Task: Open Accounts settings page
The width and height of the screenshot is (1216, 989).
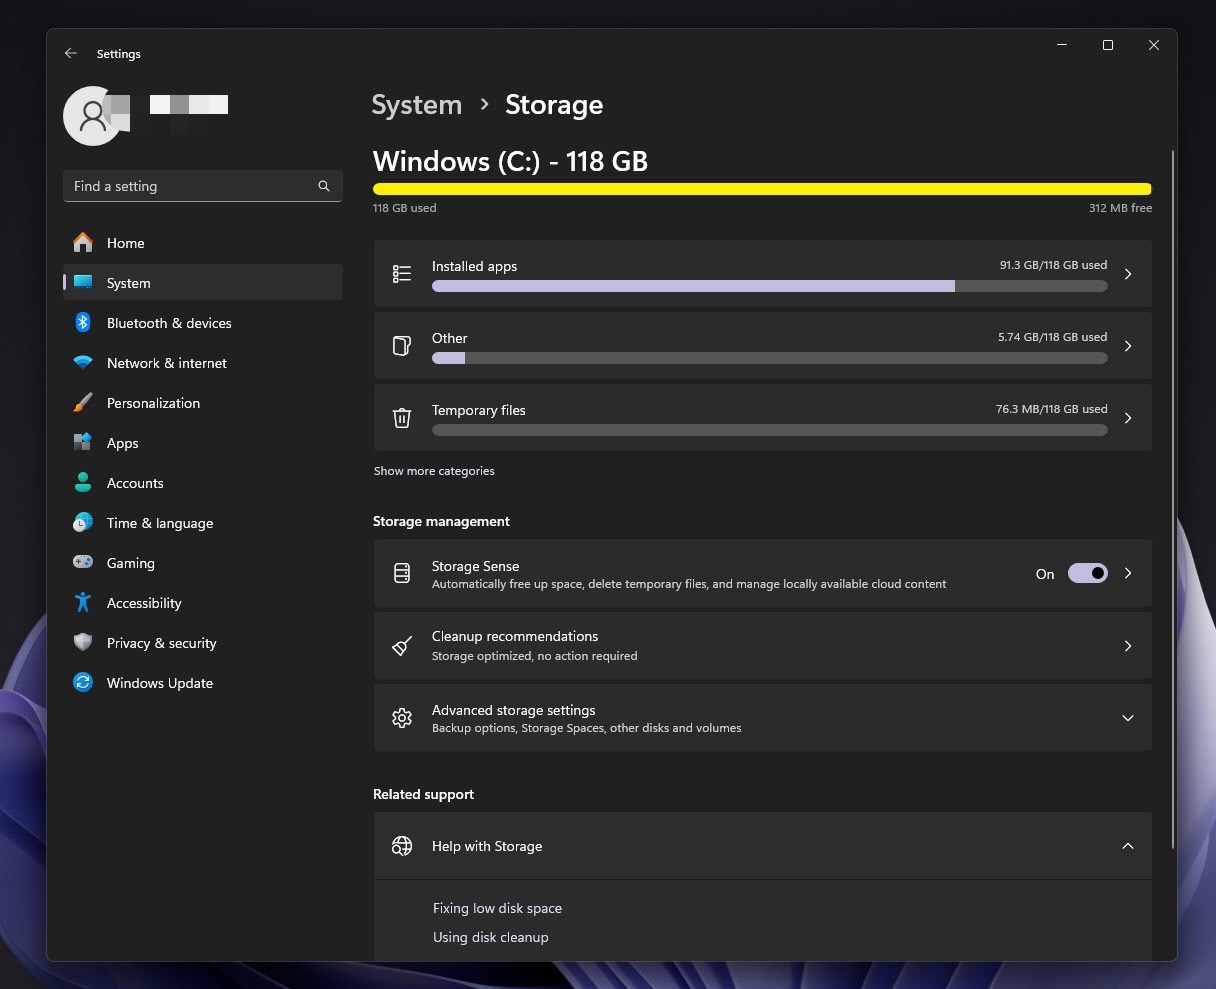Action: (203, 483)
